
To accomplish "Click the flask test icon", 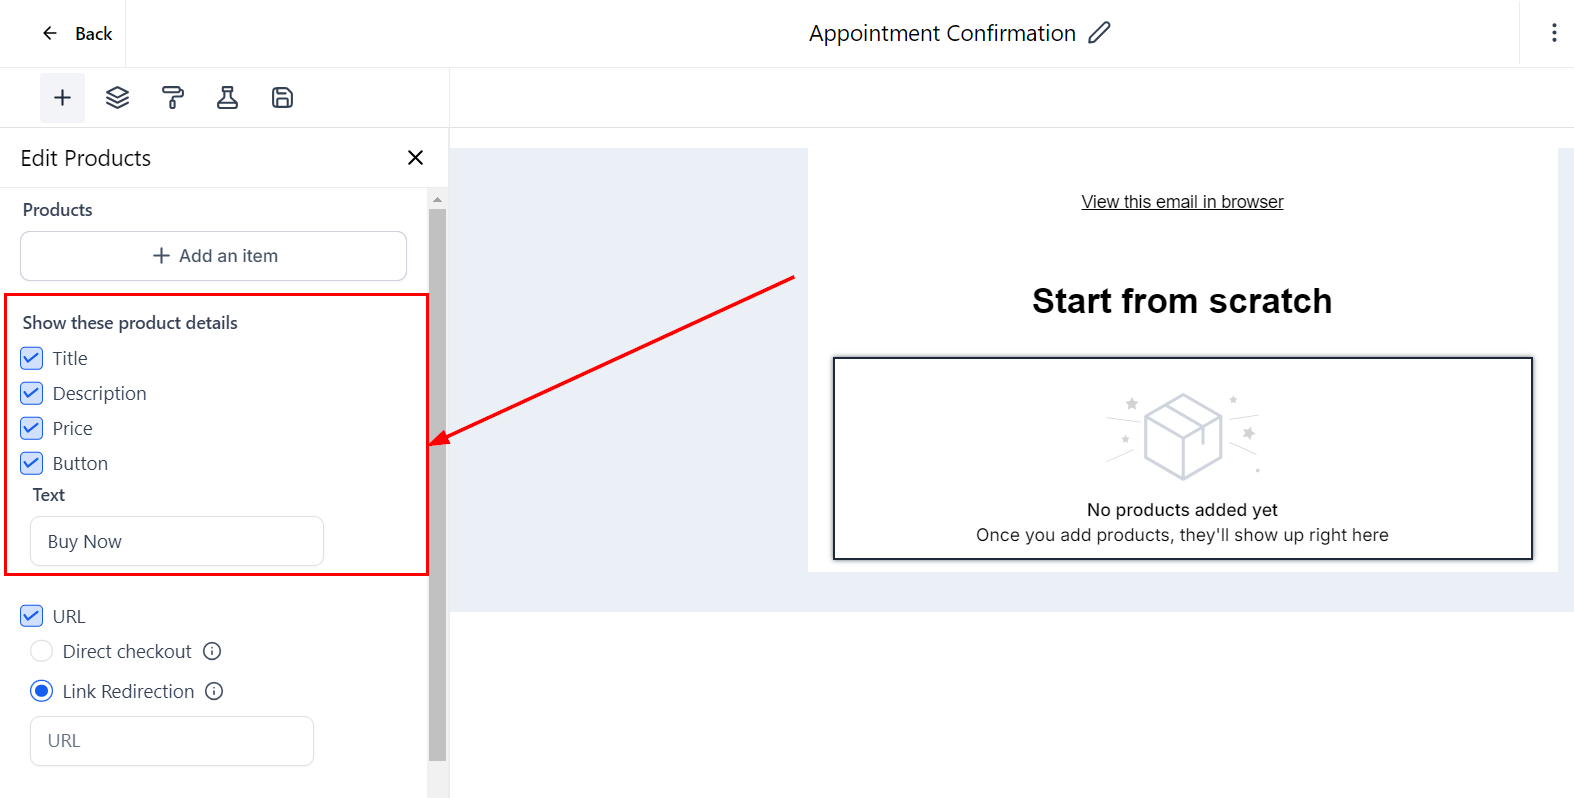I will pos(228,98).
